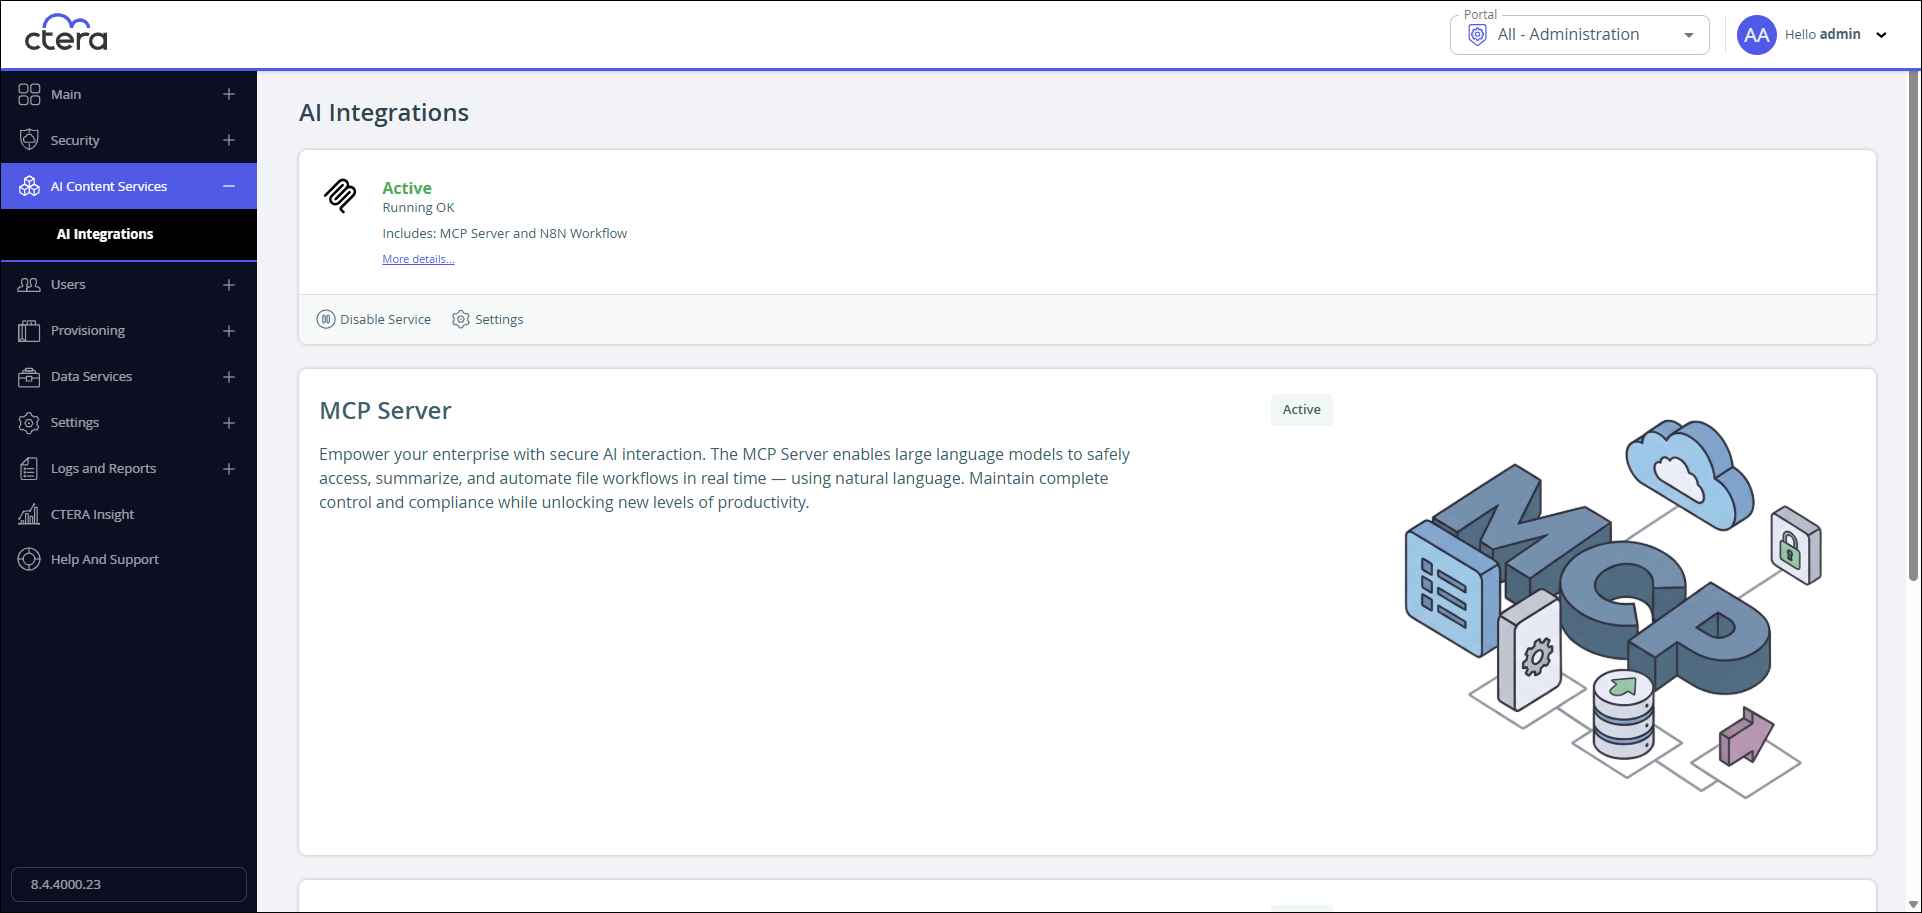The image size is (1922, 913).
Task: Click the AI Content Services cubes icon
Action: [x=29, y=186]
